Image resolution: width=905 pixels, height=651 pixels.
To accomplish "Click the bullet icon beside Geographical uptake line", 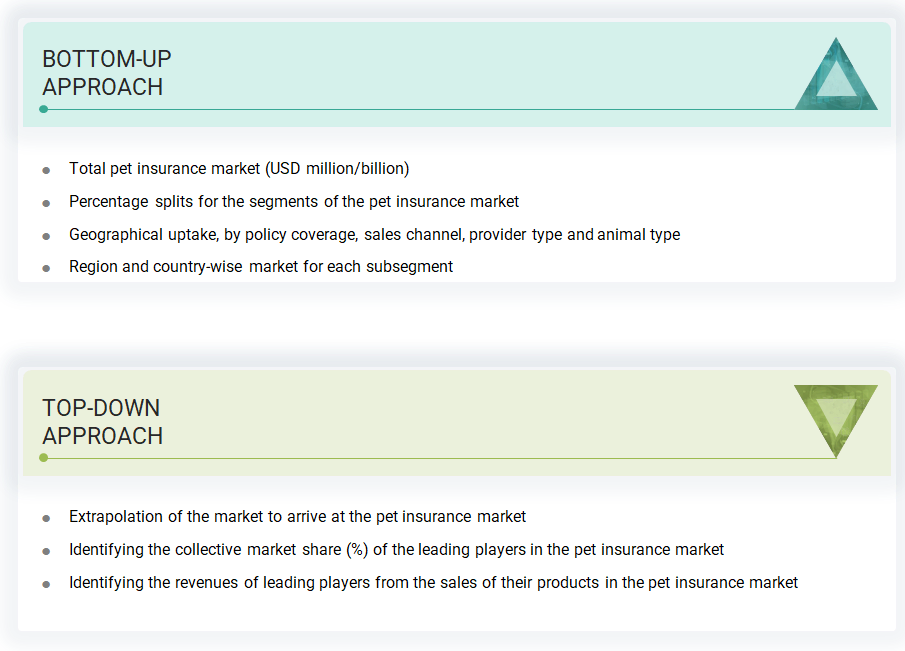I will [x=46, y=235].
